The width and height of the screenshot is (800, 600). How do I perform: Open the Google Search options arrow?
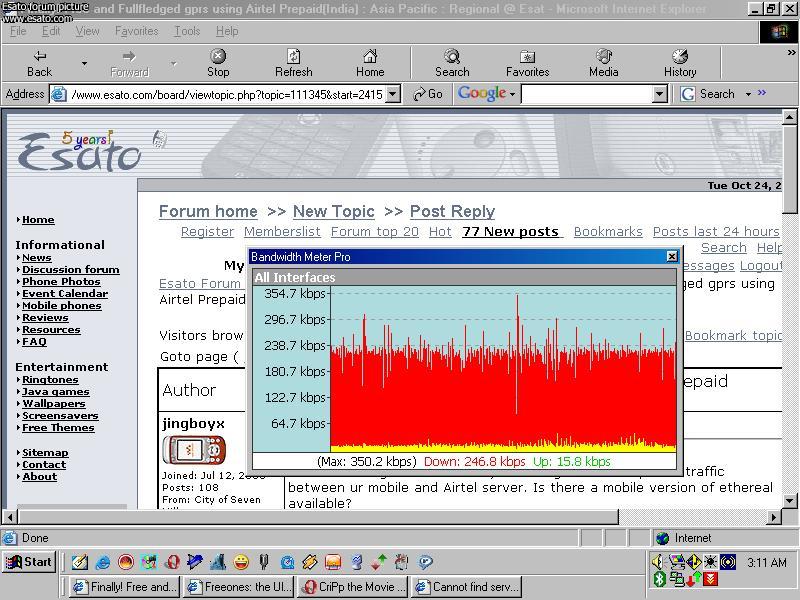point(748,94)
